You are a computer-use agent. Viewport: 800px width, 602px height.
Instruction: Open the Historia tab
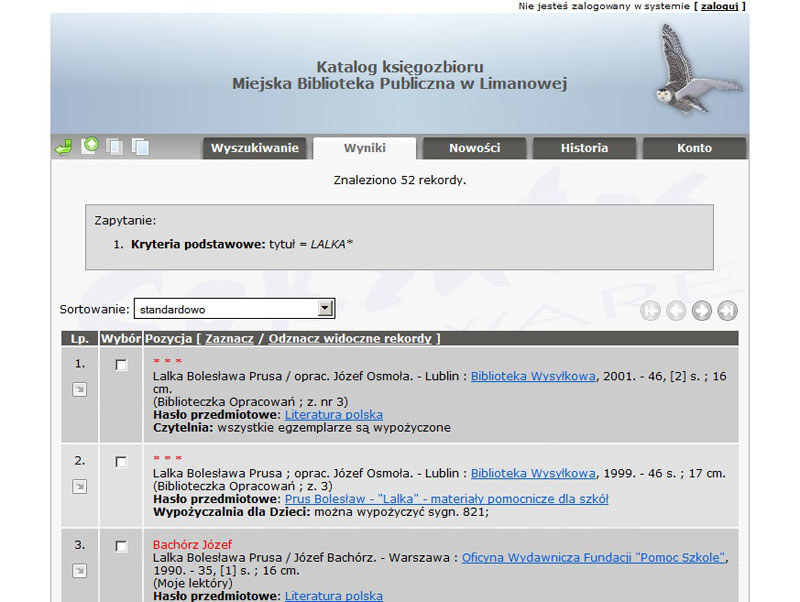coord(584,148)
